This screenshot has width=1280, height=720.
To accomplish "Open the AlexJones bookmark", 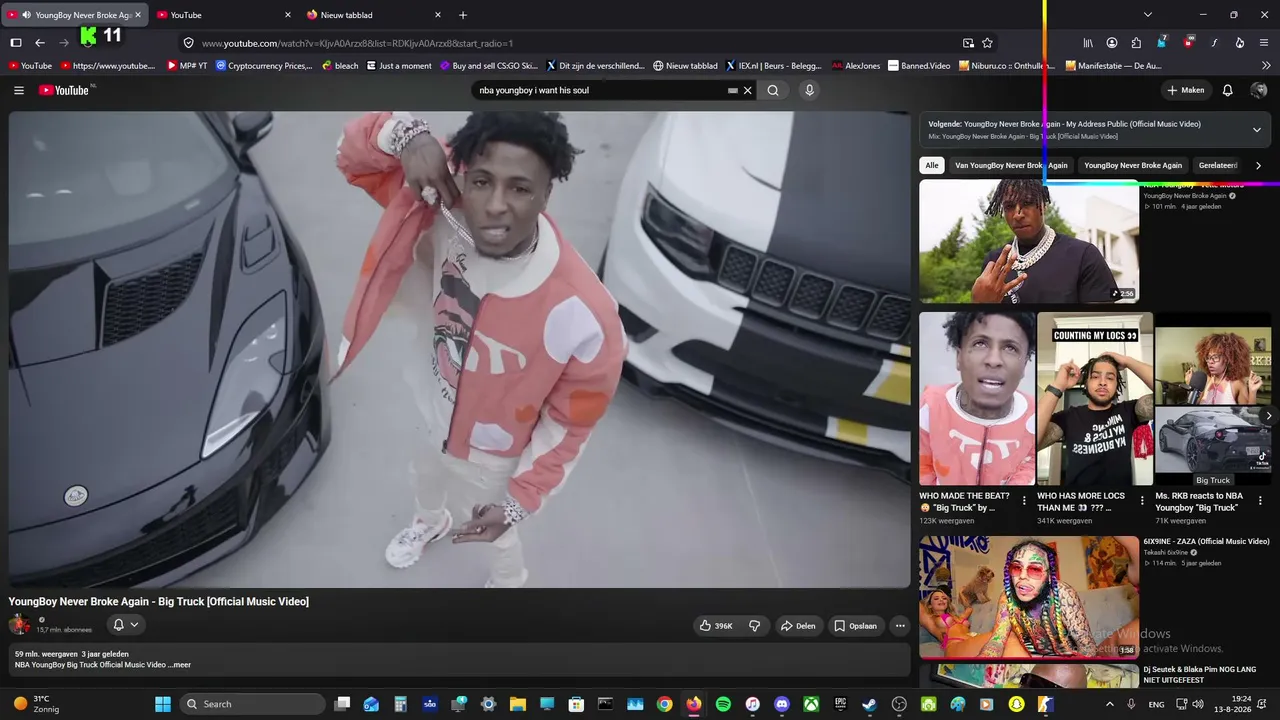I will [x=856, y=66].
